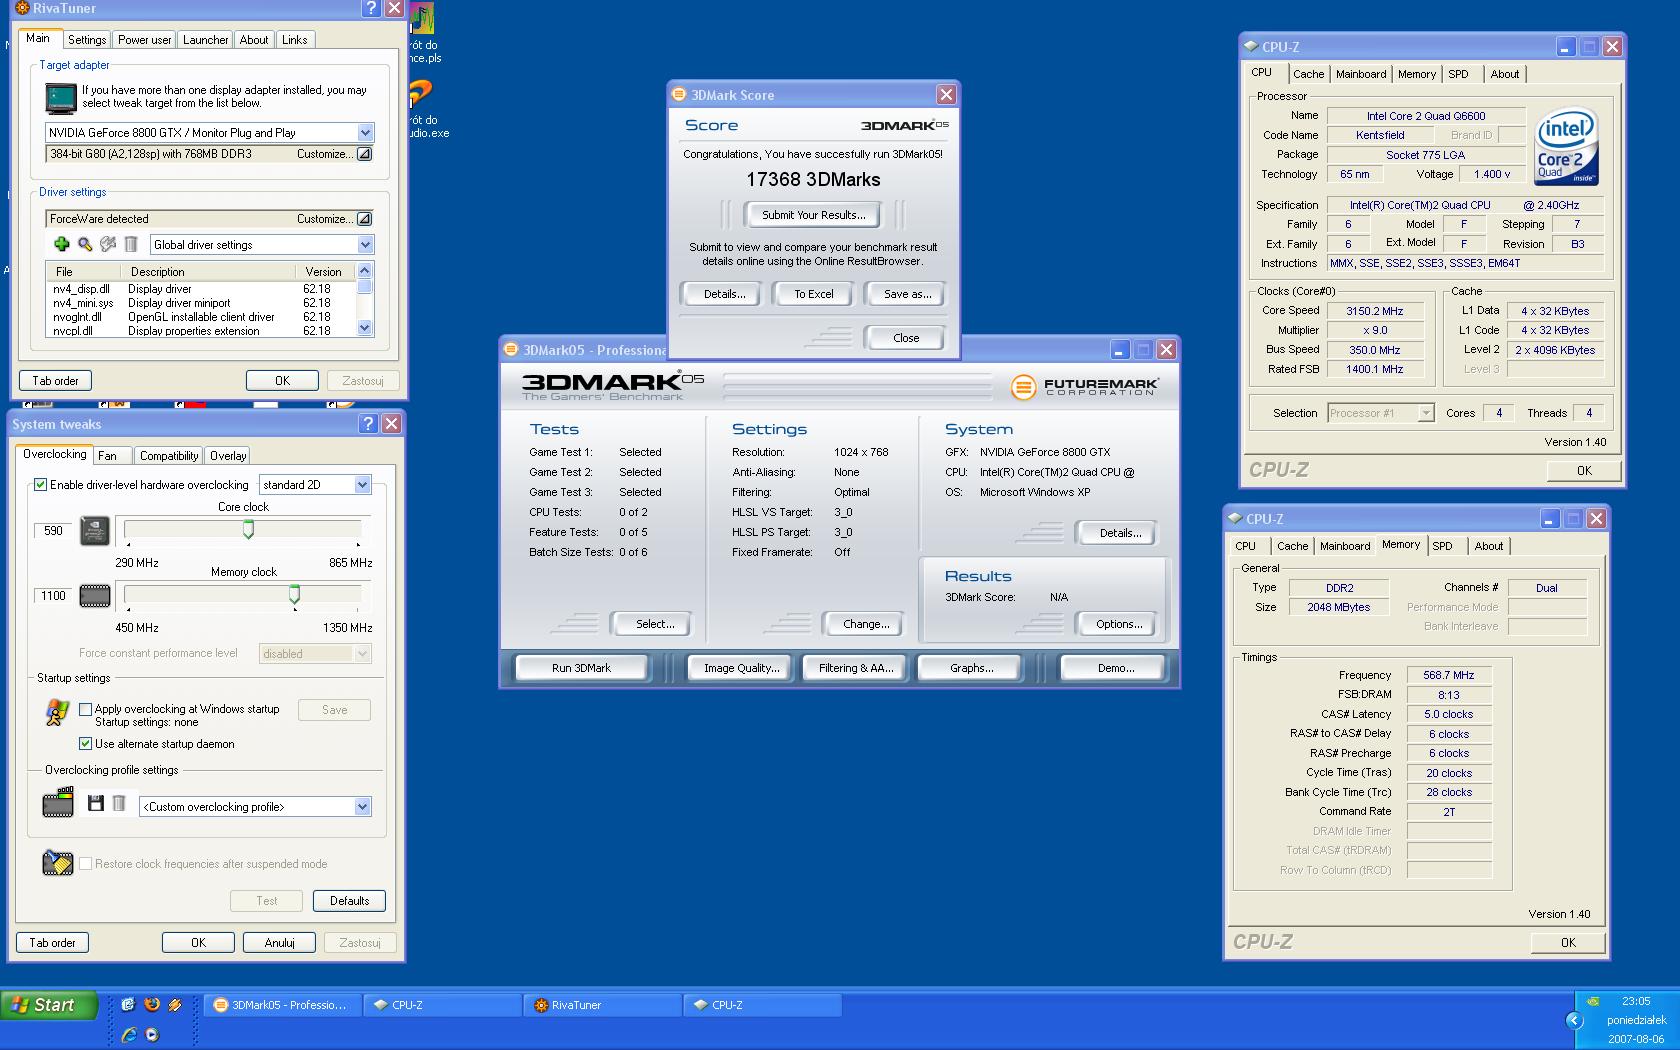1680x1050 pixels.
Task: Check Apply overclocking at Windows startup
Action: coord(86,709)
